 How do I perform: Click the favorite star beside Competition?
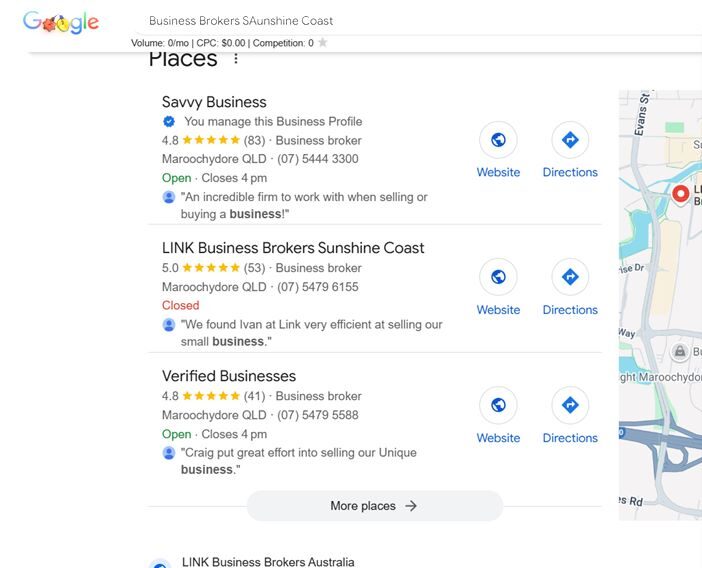[x=322, y=43]
